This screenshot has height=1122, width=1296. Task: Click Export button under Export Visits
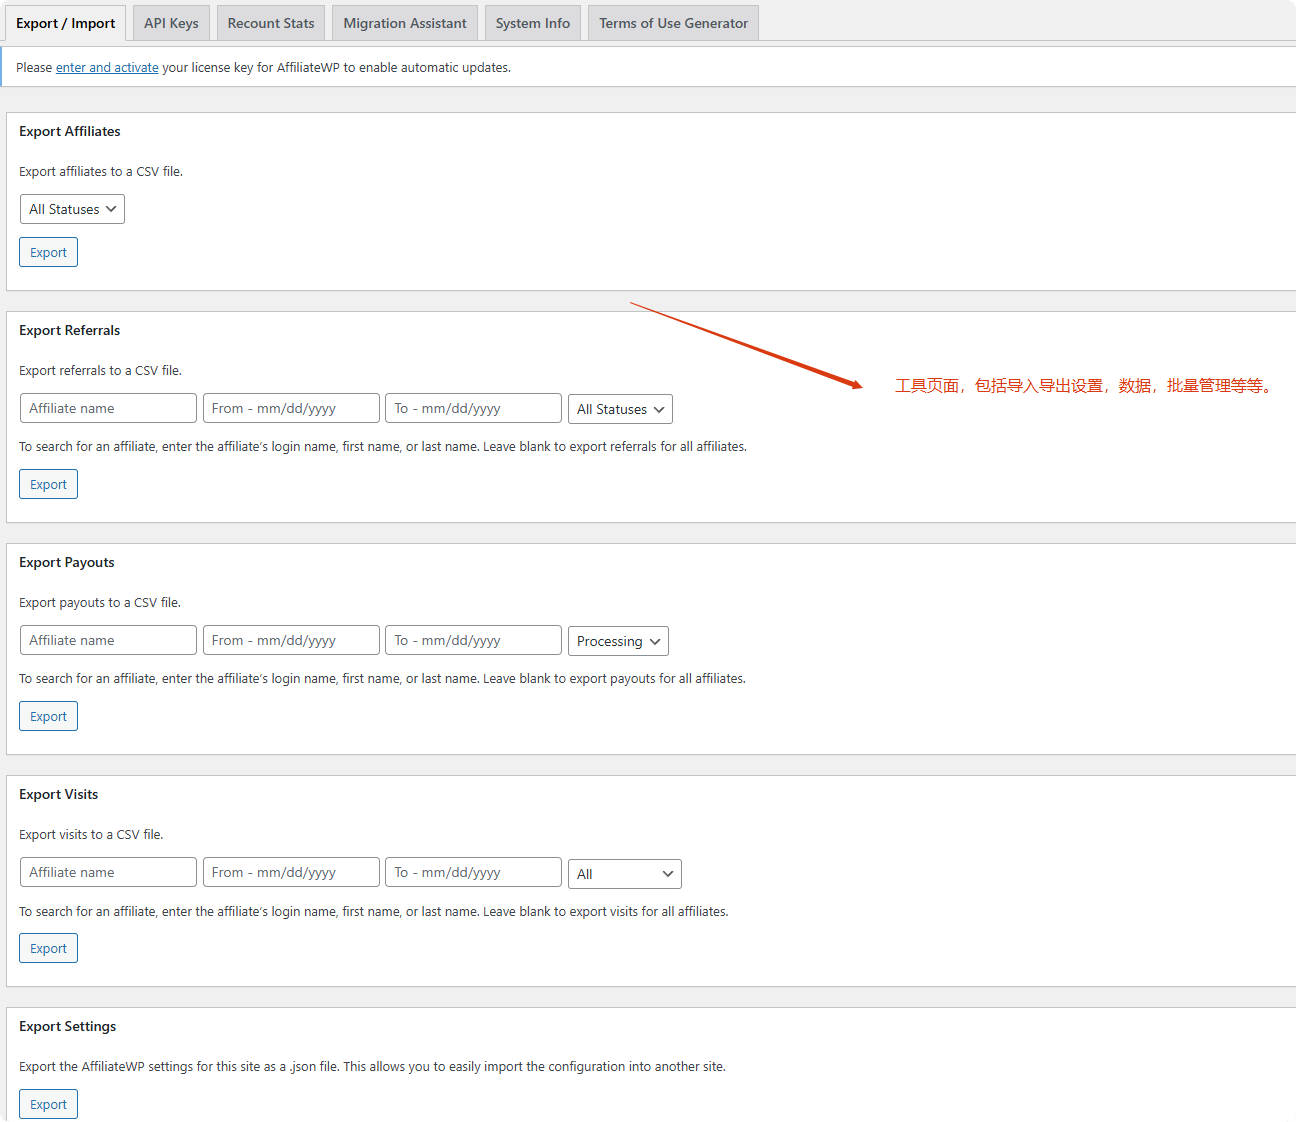coord(48,948)
